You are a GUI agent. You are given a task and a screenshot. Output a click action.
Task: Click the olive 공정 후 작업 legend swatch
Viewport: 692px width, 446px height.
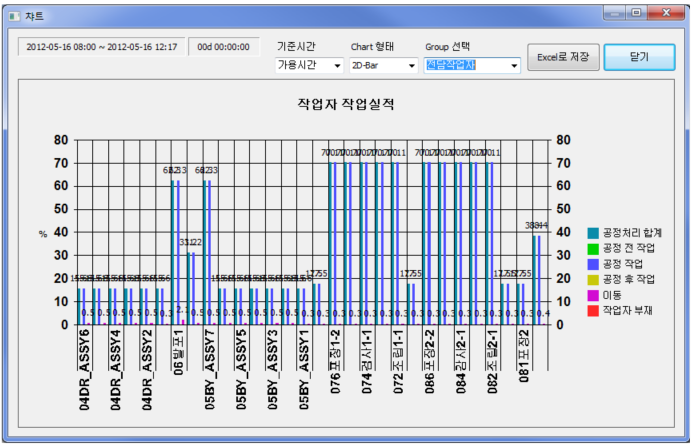click(x=593, y=280)
